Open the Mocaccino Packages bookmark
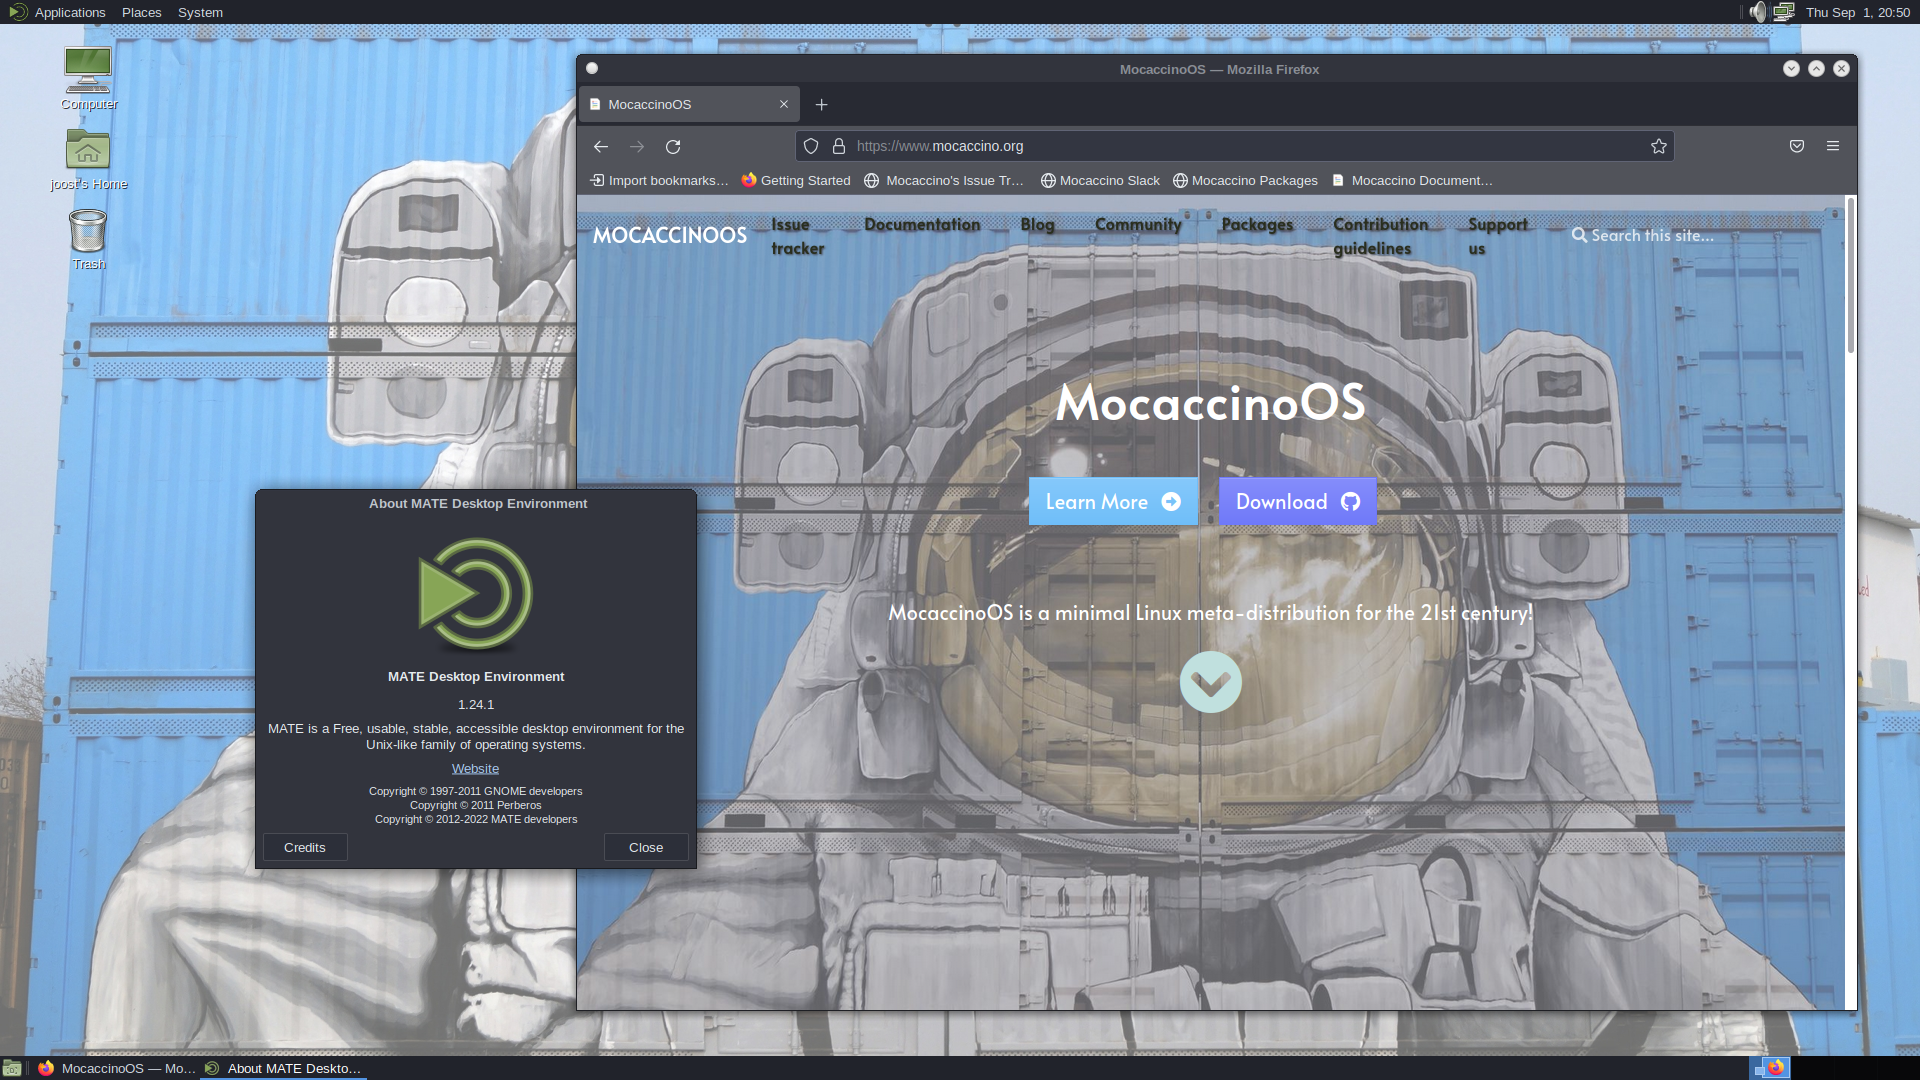The height and width of the screenshot is (1080, 1920). click(1245, 181)
